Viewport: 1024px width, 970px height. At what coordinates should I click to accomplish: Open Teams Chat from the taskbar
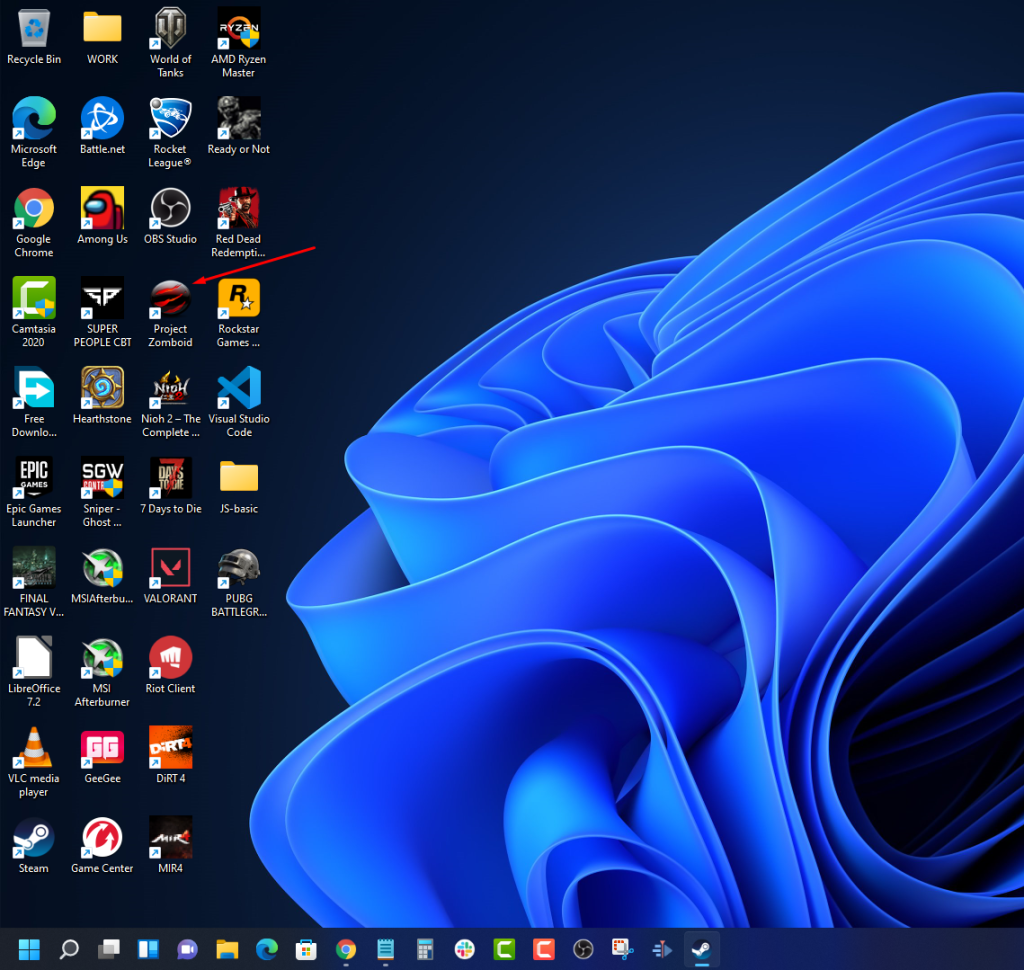pyautogui.click(x=187, y=949)
